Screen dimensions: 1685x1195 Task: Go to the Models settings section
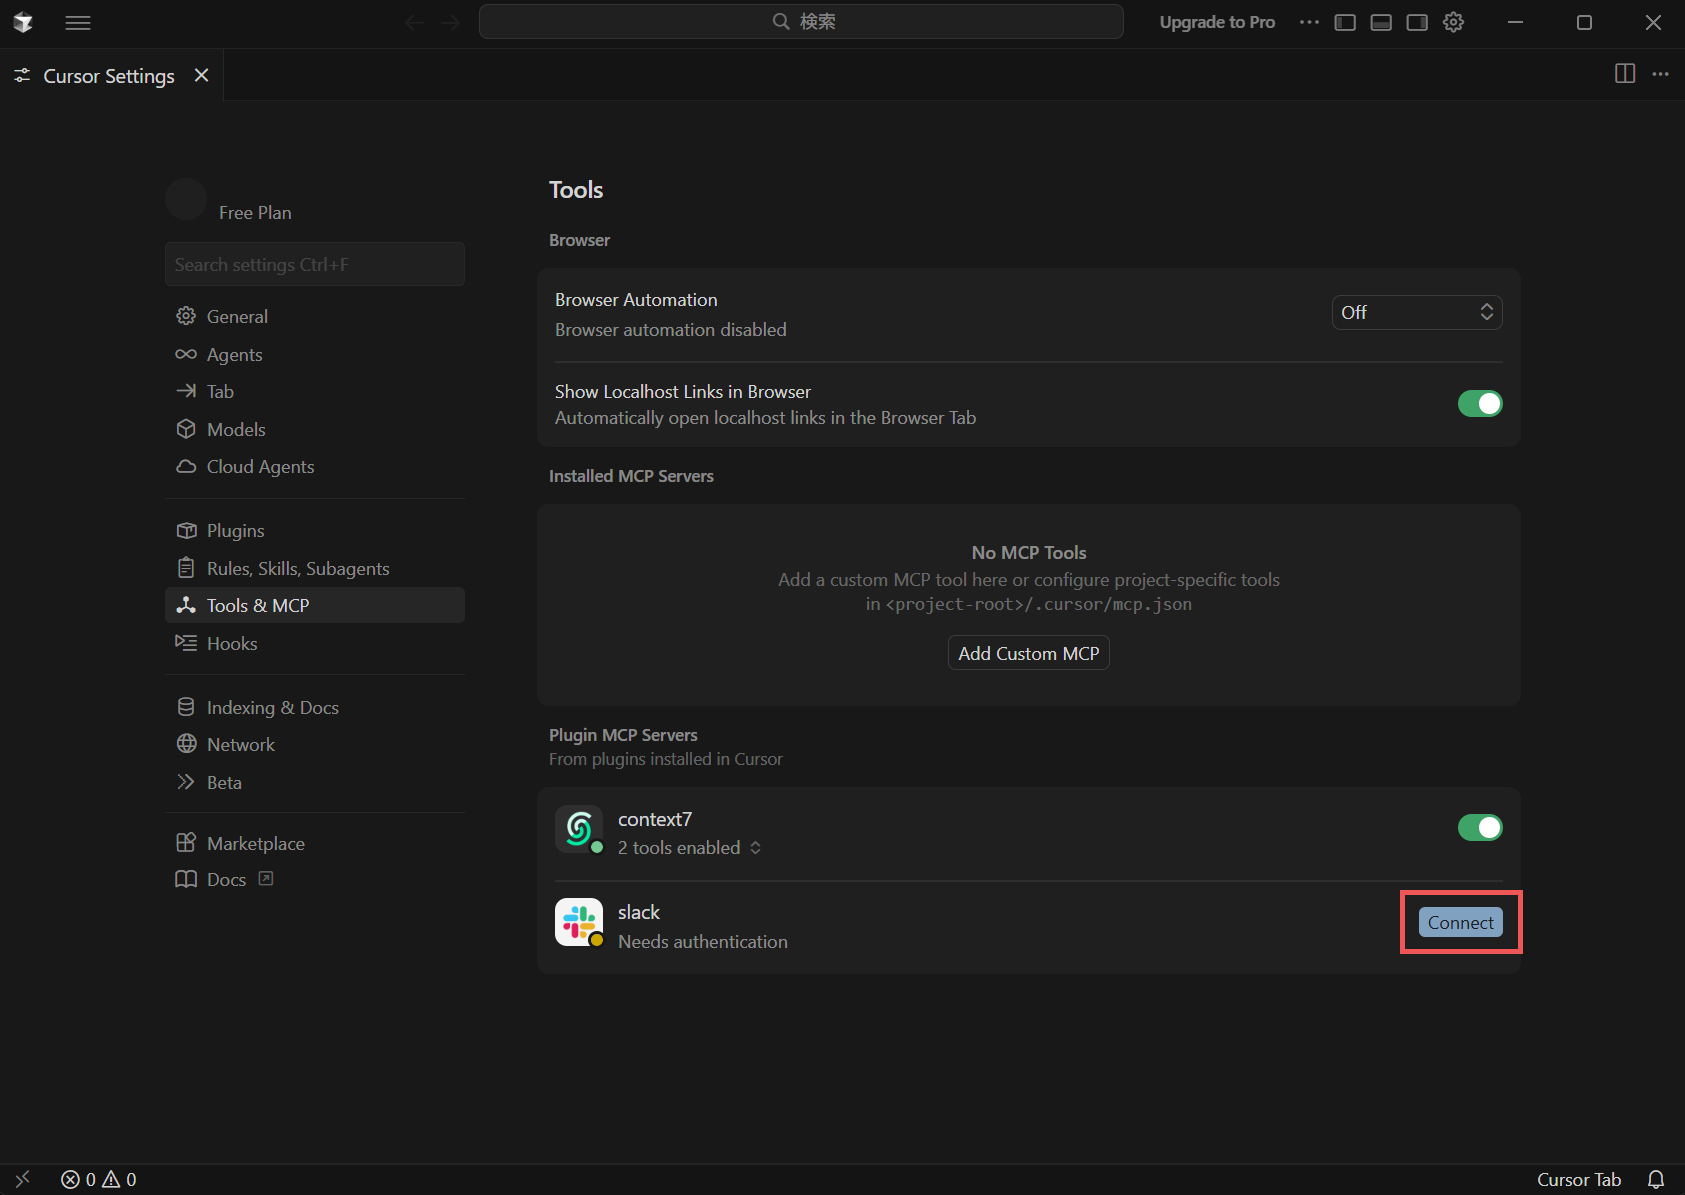pos(236,429)
